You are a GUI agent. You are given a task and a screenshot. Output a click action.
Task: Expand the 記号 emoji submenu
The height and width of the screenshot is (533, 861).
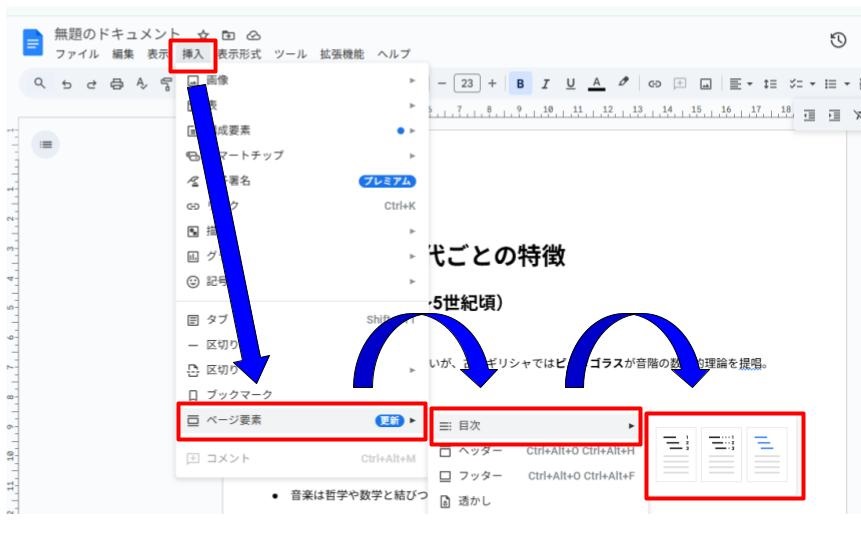(x=302, y=282)
